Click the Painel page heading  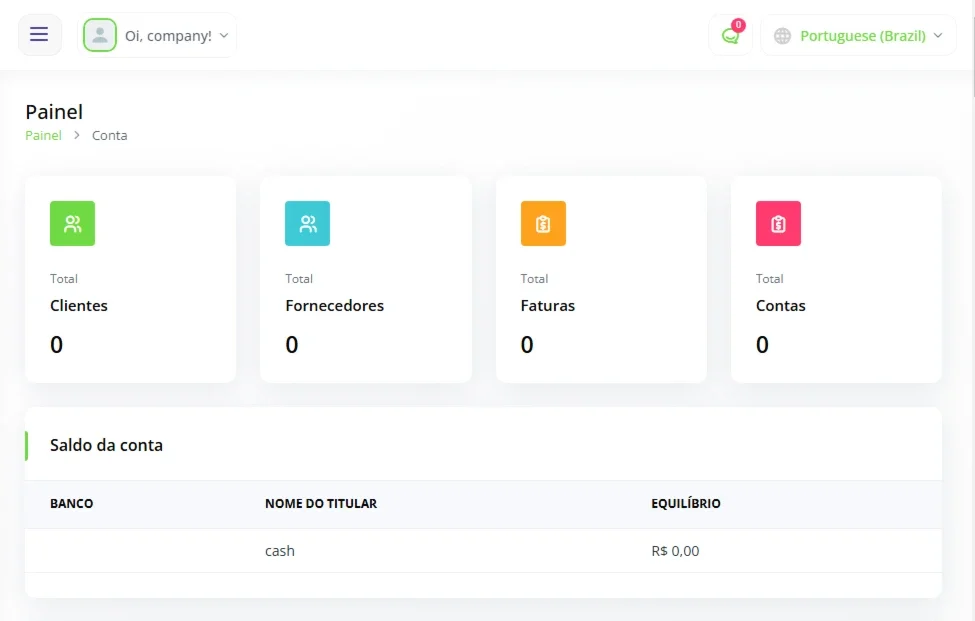point(54,112)
